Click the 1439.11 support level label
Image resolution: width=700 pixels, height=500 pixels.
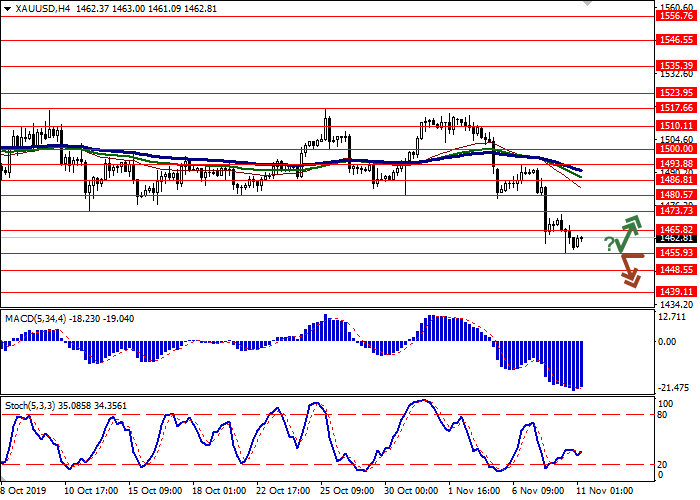[x=676, y=291]
